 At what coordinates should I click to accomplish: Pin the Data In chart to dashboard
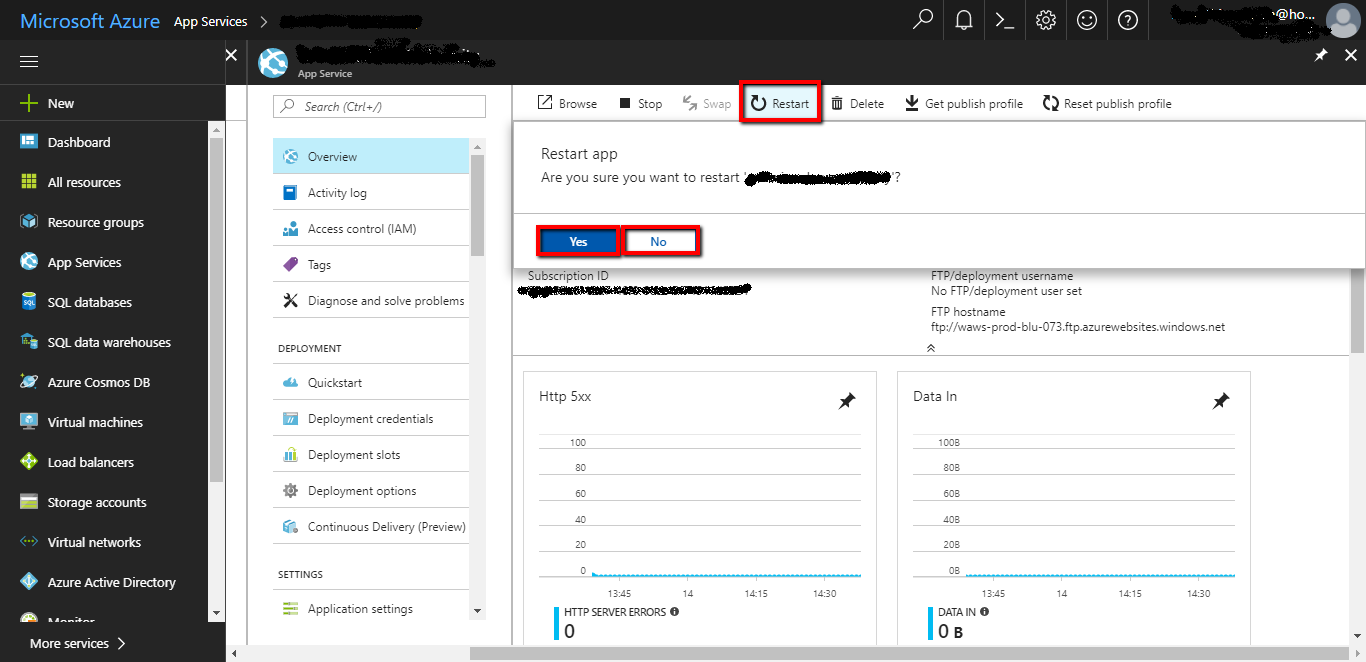(1221, 400)
